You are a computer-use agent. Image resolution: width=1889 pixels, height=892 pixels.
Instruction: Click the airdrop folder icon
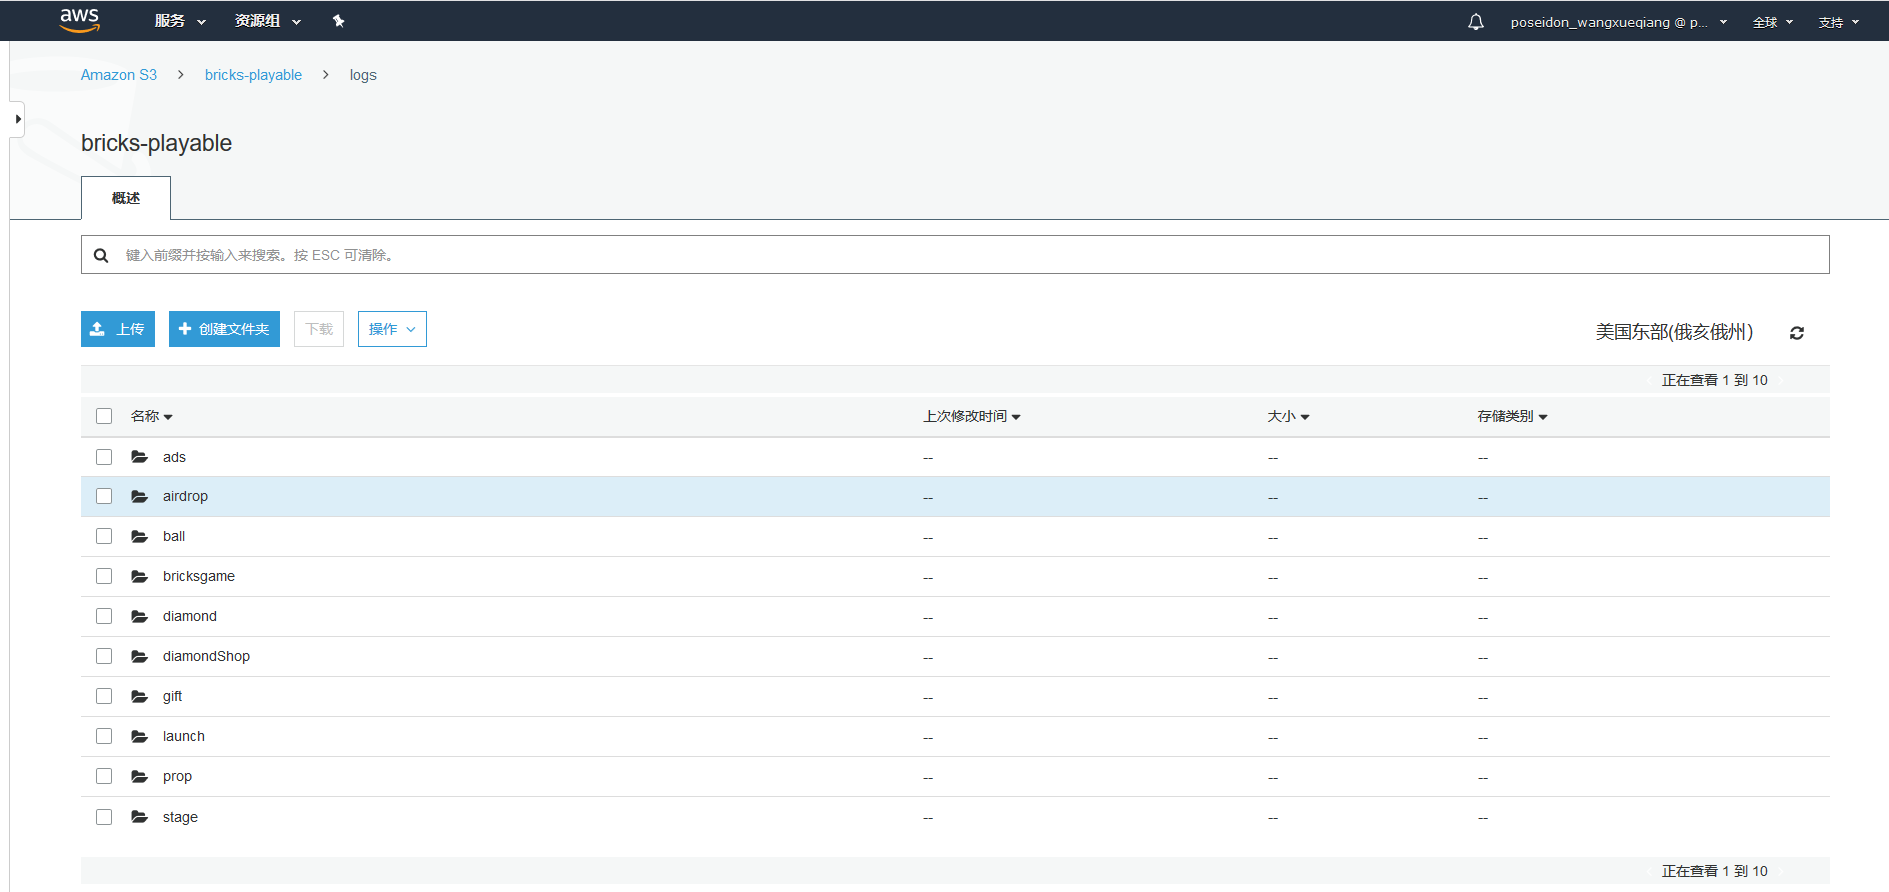coord(140,496)
